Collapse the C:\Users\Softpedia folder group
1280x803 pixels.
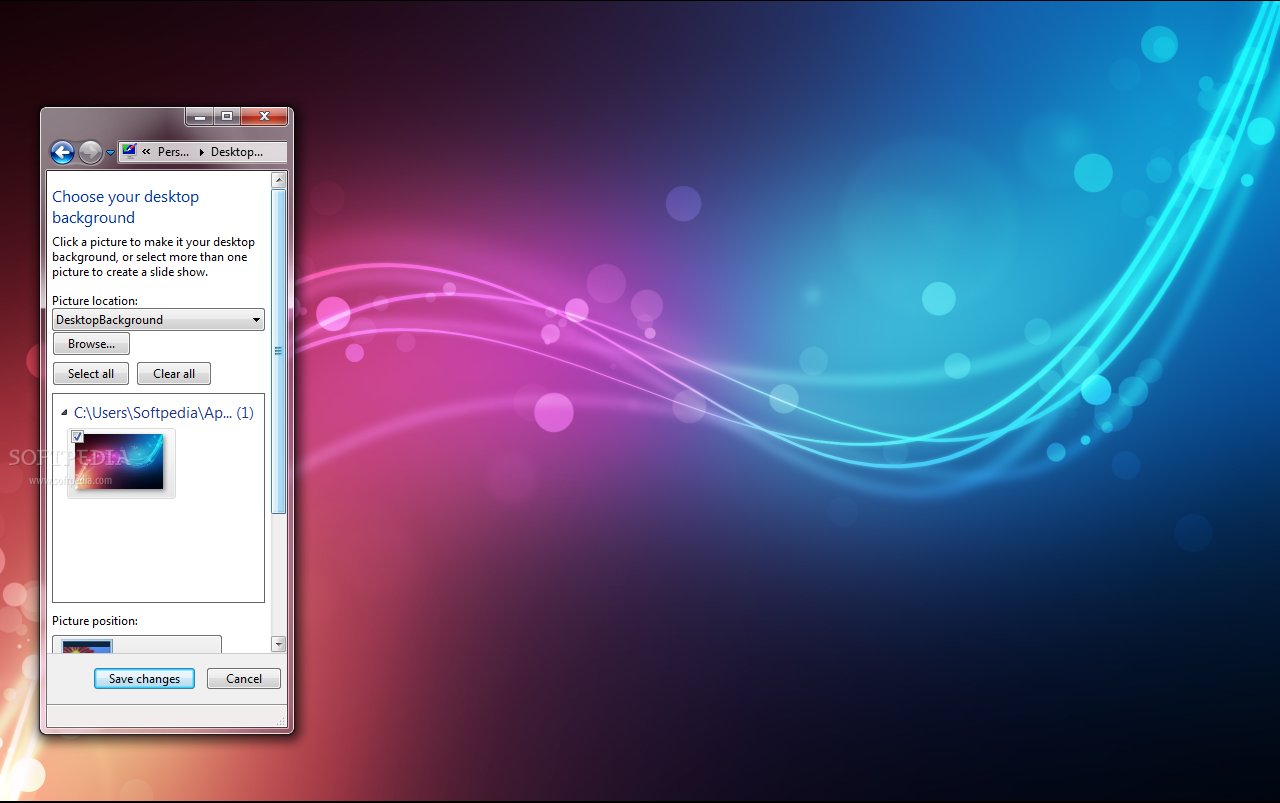[x=64, y=412]
